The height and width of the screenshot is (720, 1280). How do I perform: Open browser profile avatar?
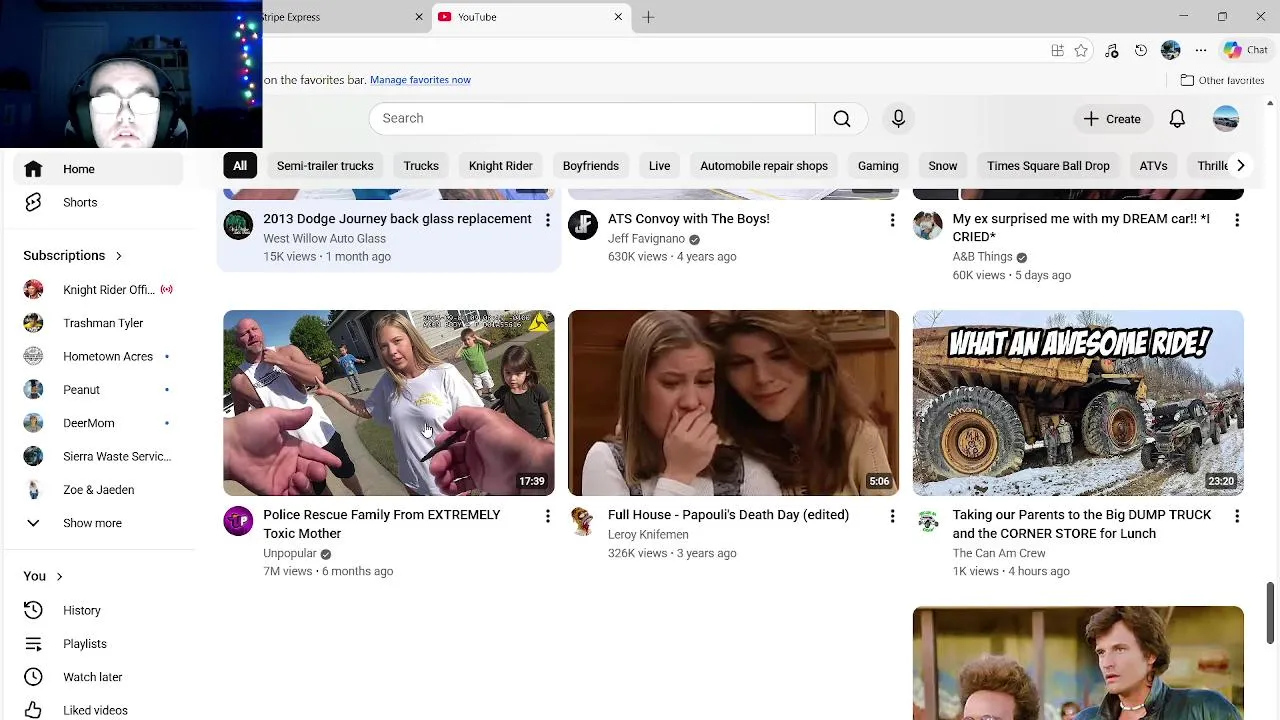pyautogui.click(x=1171, y=50)
